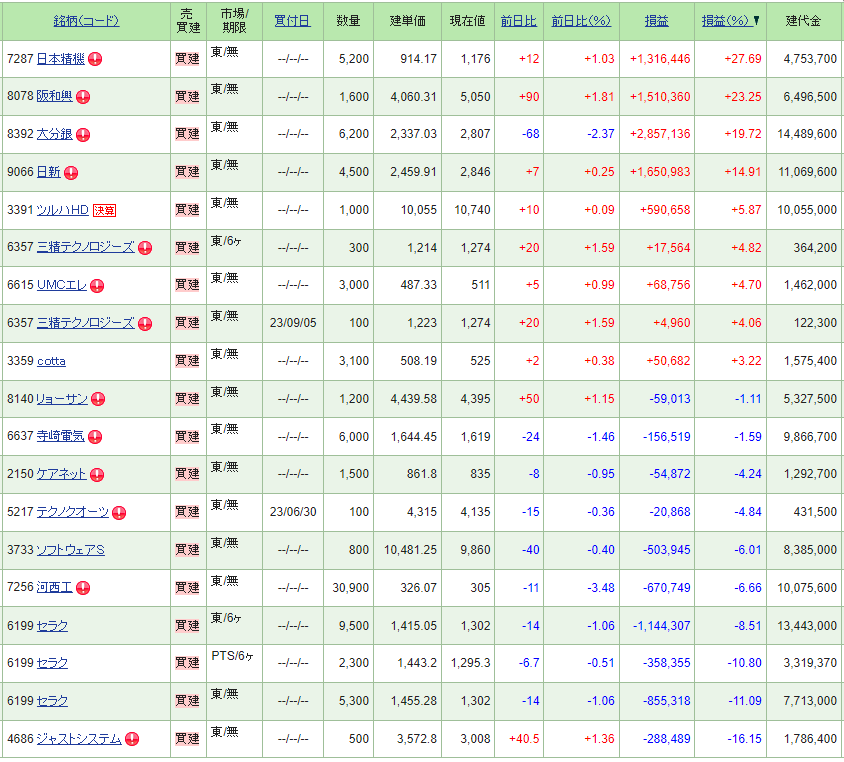Open セラク link in the PTS/6ヶ row
Image resolution: width=844 pixels, height=762 pixels.
click(52, 664)
